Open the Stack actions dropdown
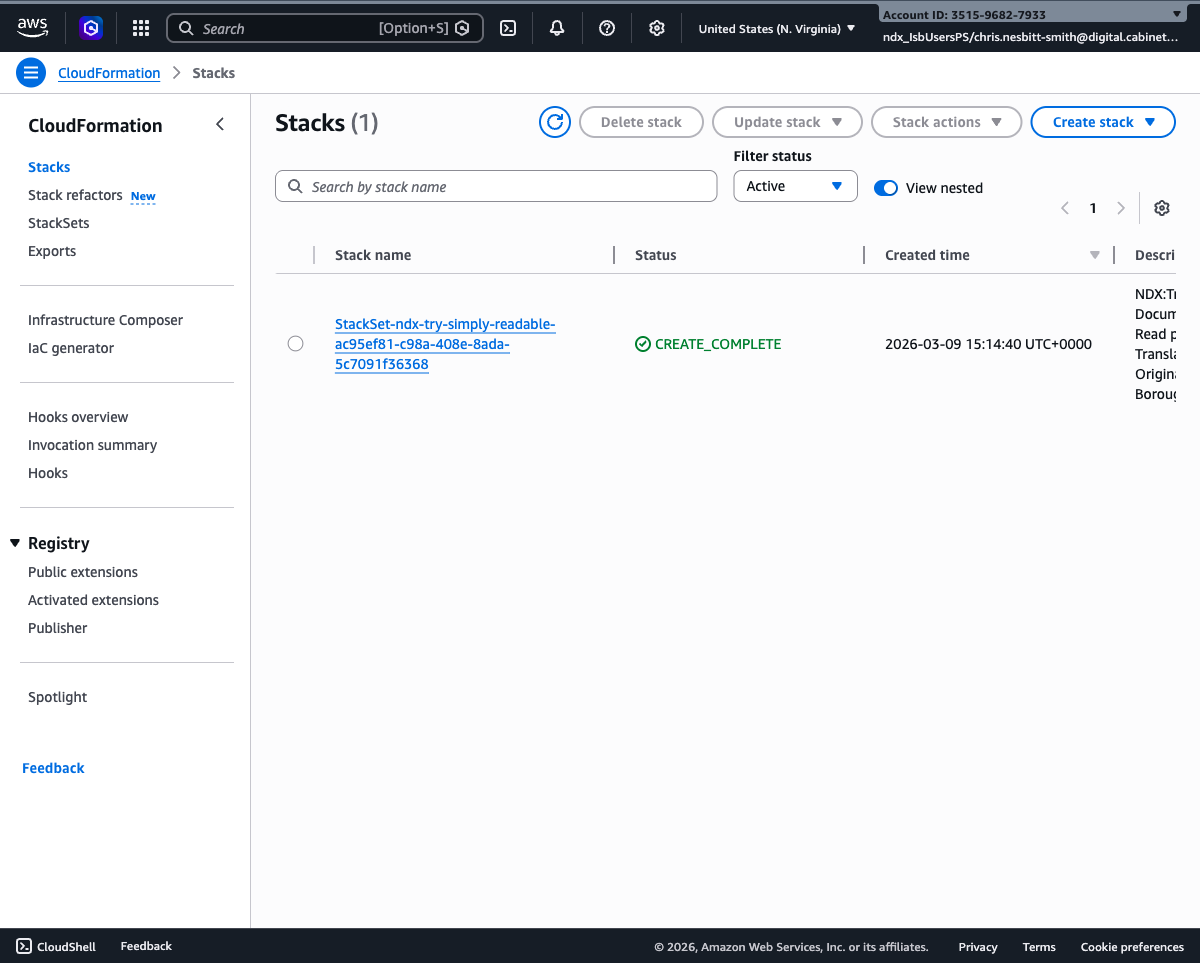This screenshot has height=963, width=1200. [945, 121]
